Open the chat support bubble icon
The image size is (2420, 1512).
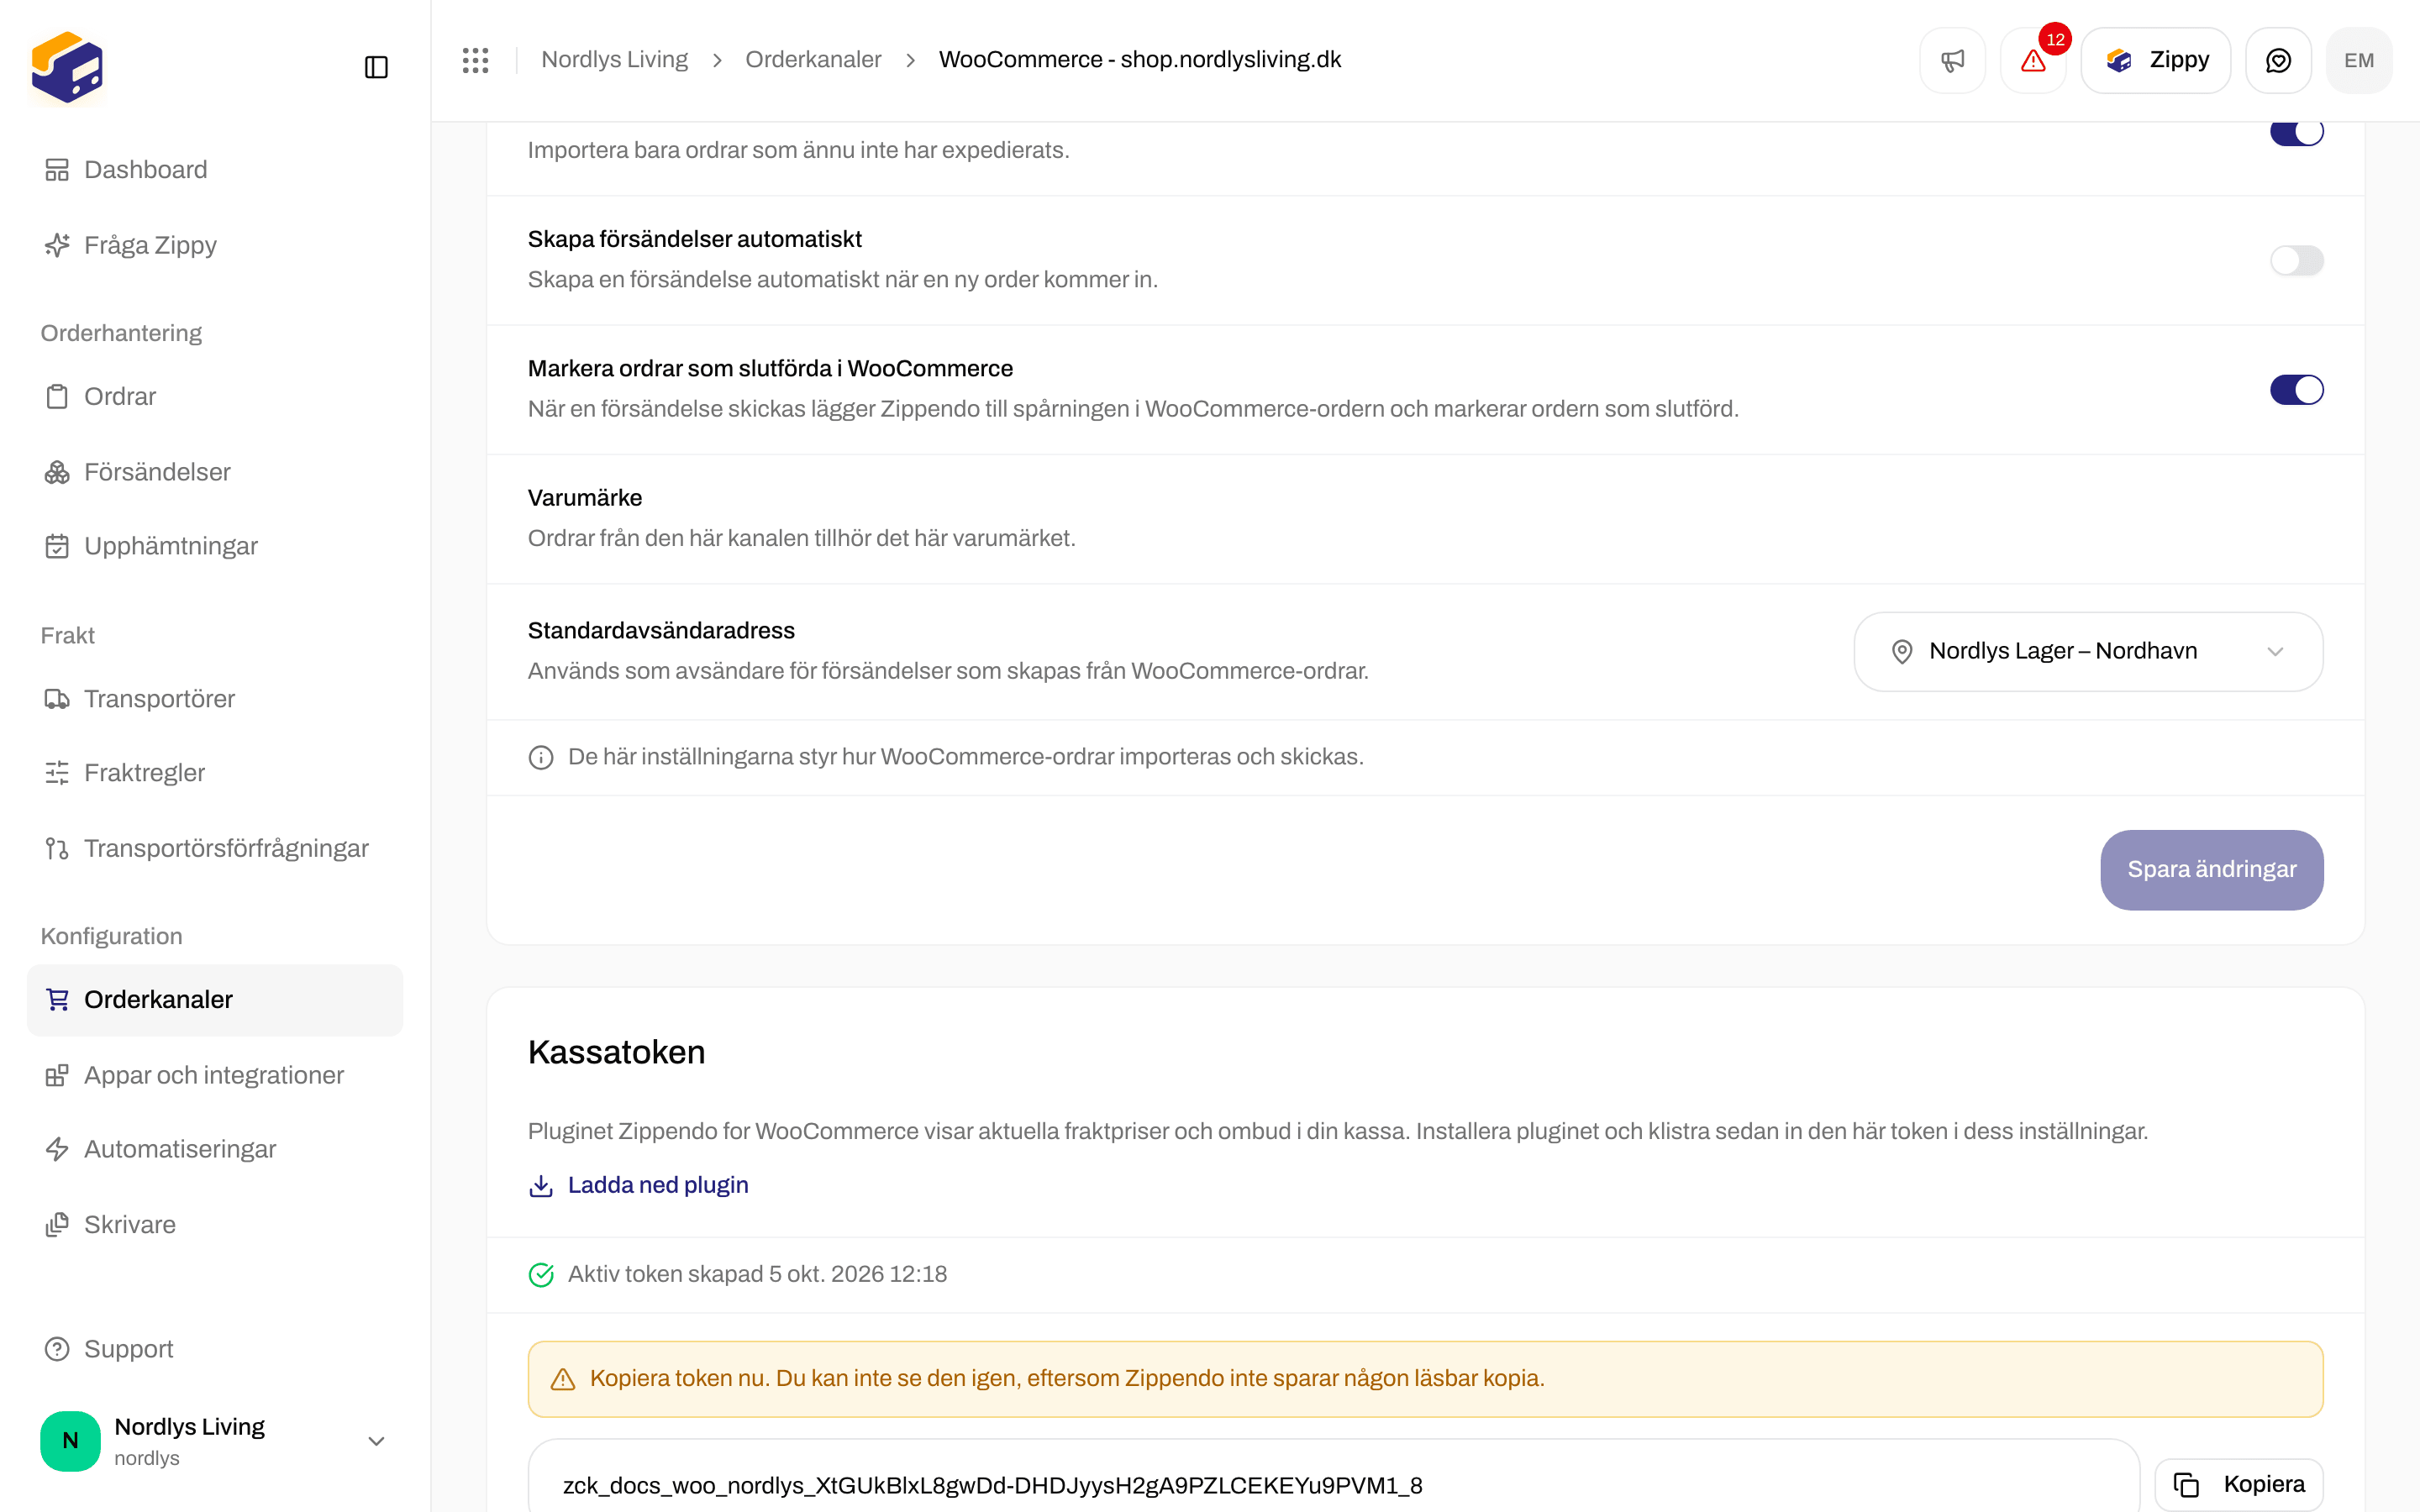click(2278, 60)
